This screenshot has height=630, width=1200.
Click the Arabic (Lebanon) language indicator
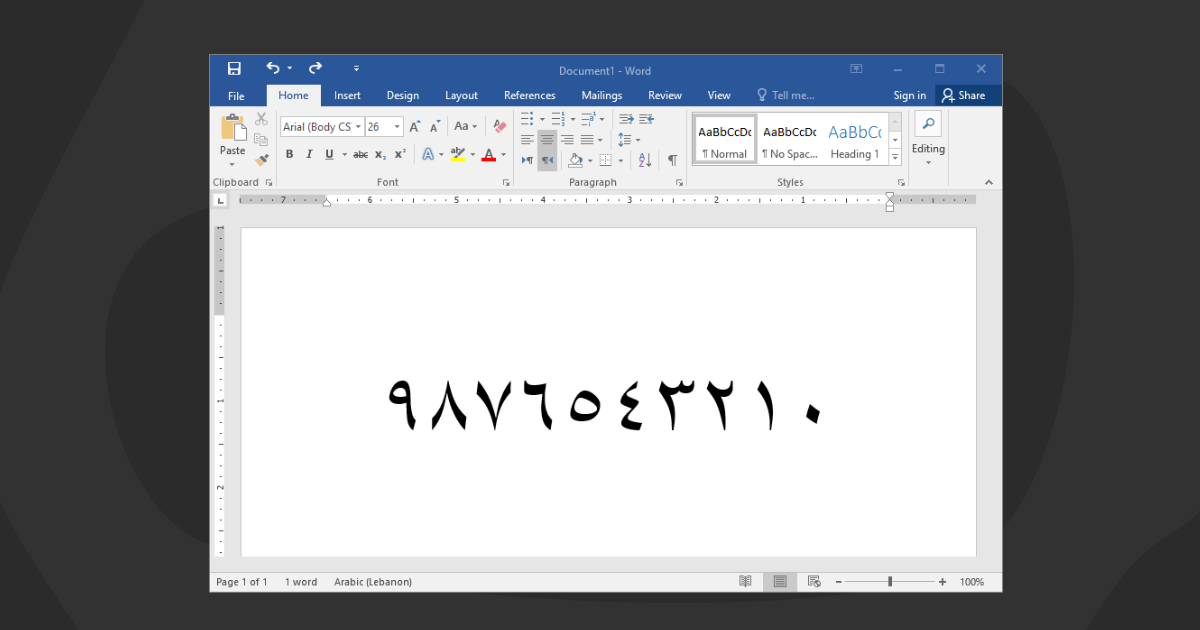[x=373, y=582]
